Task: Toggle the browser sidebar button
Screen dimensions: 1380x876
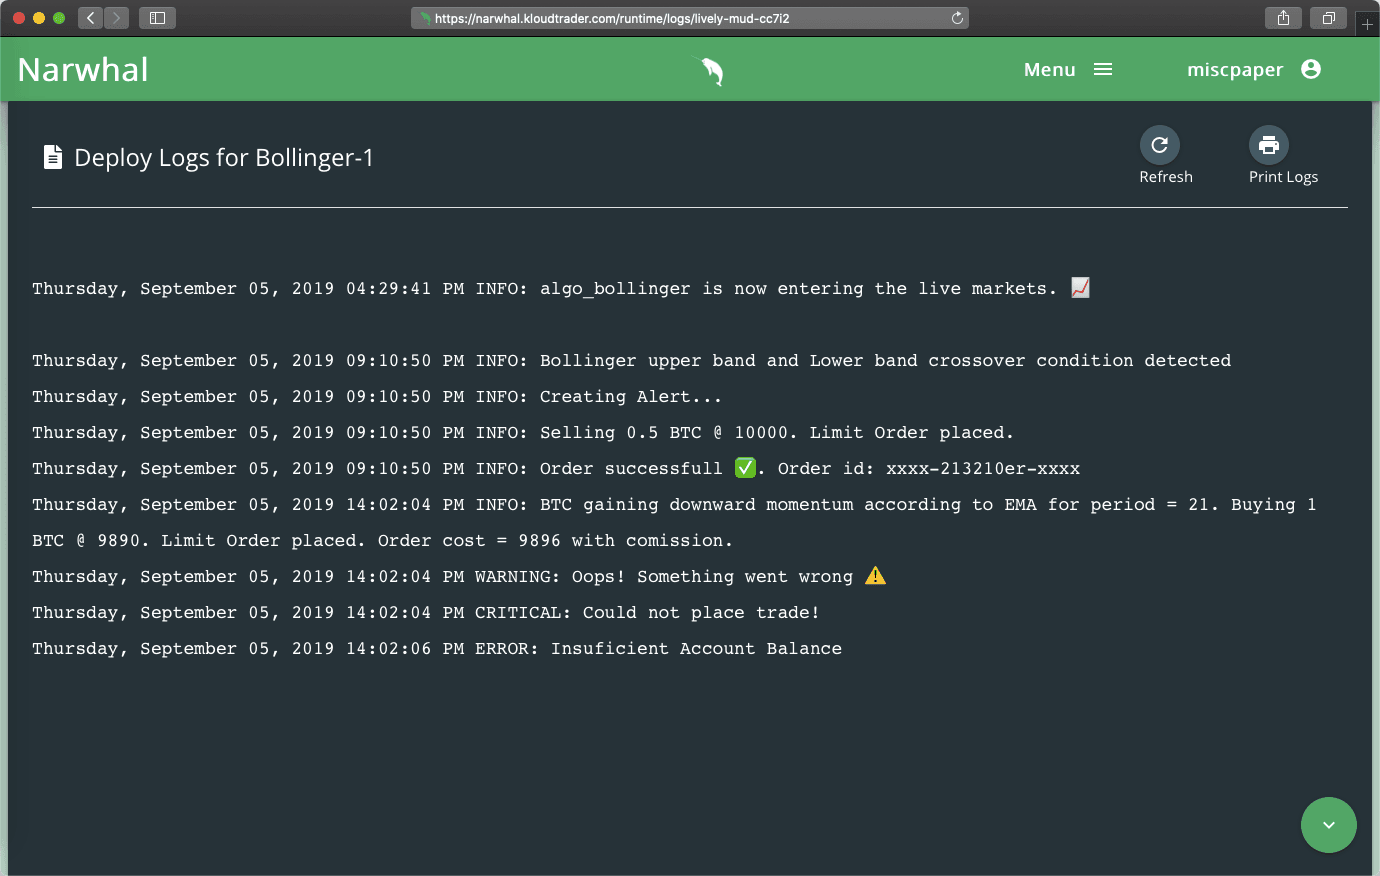Action: [157, 18]
